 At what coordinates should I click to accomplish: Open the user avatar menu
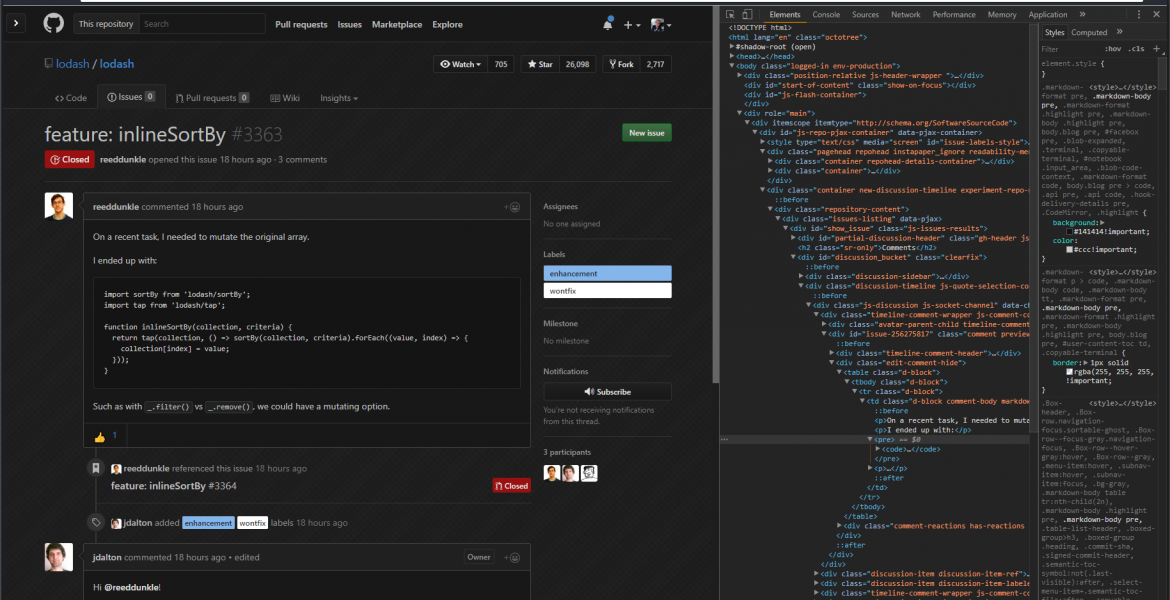coord(660,25)
